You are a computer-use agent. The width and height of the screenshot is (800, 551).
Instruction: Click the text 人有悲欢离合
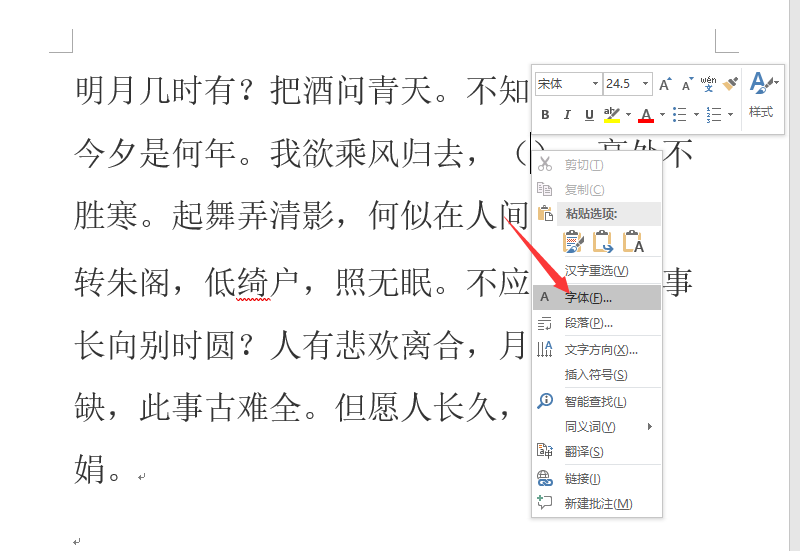coord(368,345)
